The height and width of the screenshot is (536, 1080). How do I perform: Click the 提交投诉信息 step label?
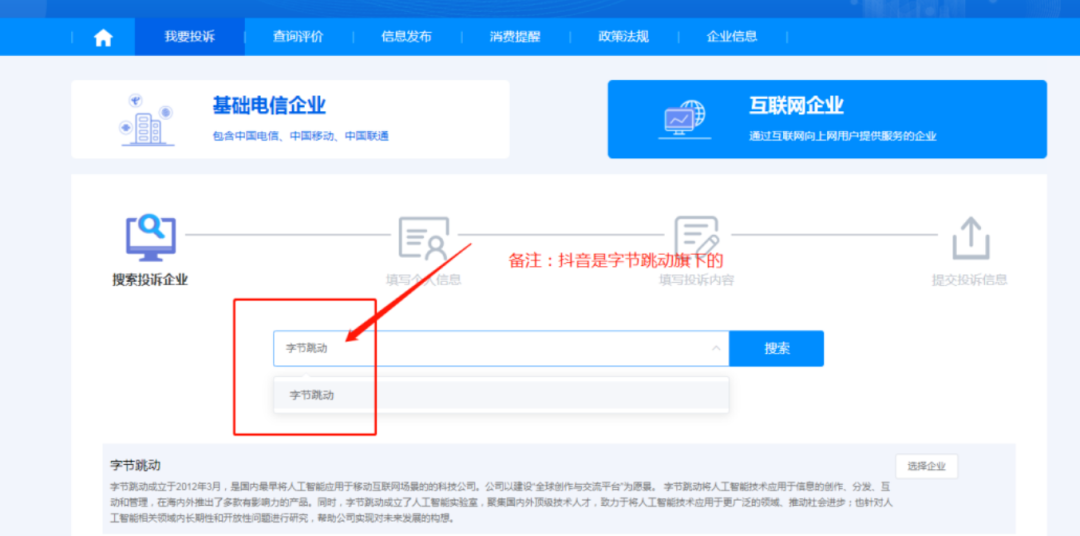click(x=970, y=280)
